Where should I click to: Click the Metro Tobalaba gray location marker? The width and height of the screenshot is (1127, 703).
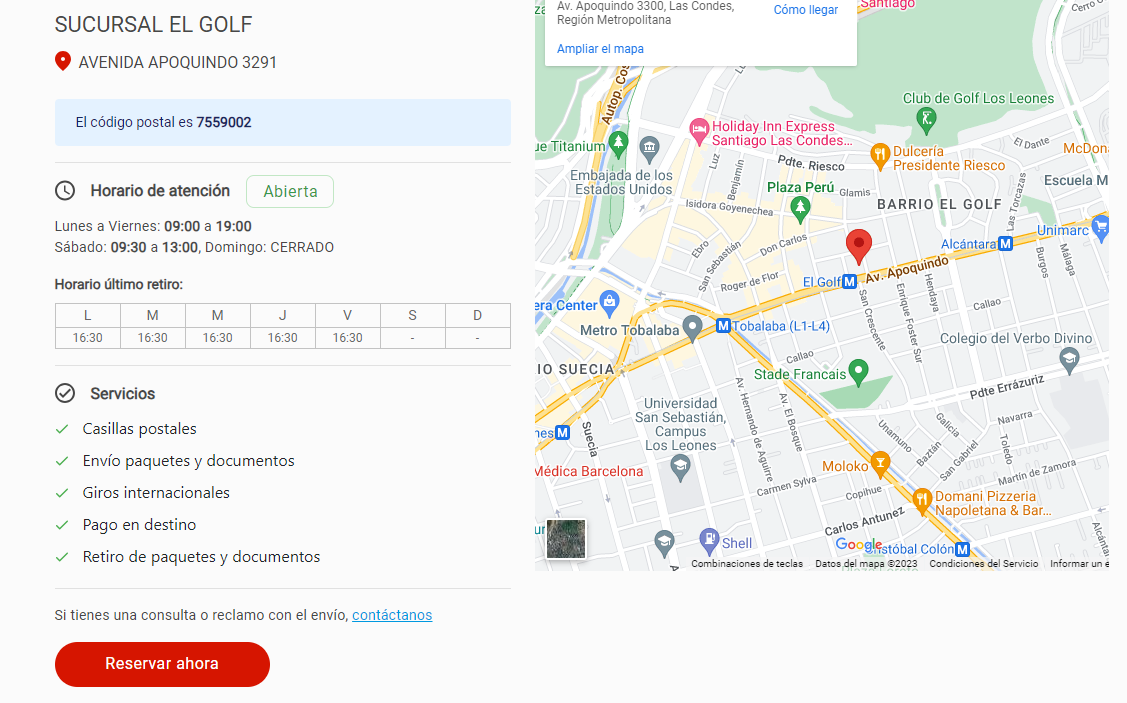point(692,328)
